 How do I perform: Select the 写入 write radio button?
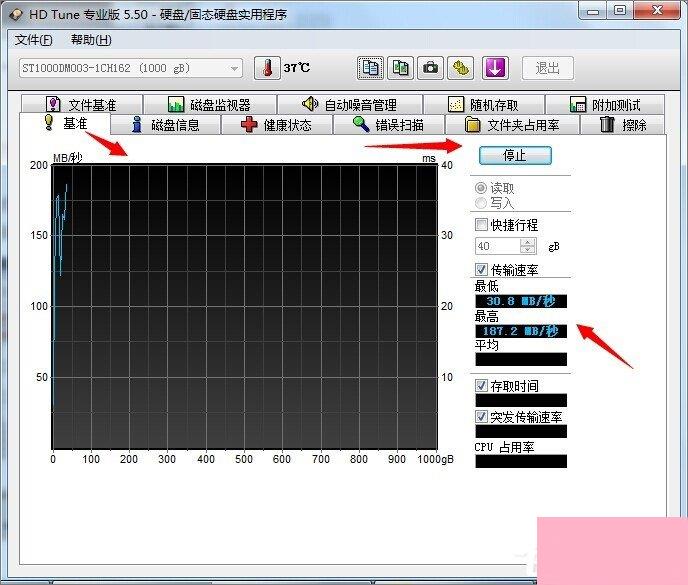[x=481, y=203]
